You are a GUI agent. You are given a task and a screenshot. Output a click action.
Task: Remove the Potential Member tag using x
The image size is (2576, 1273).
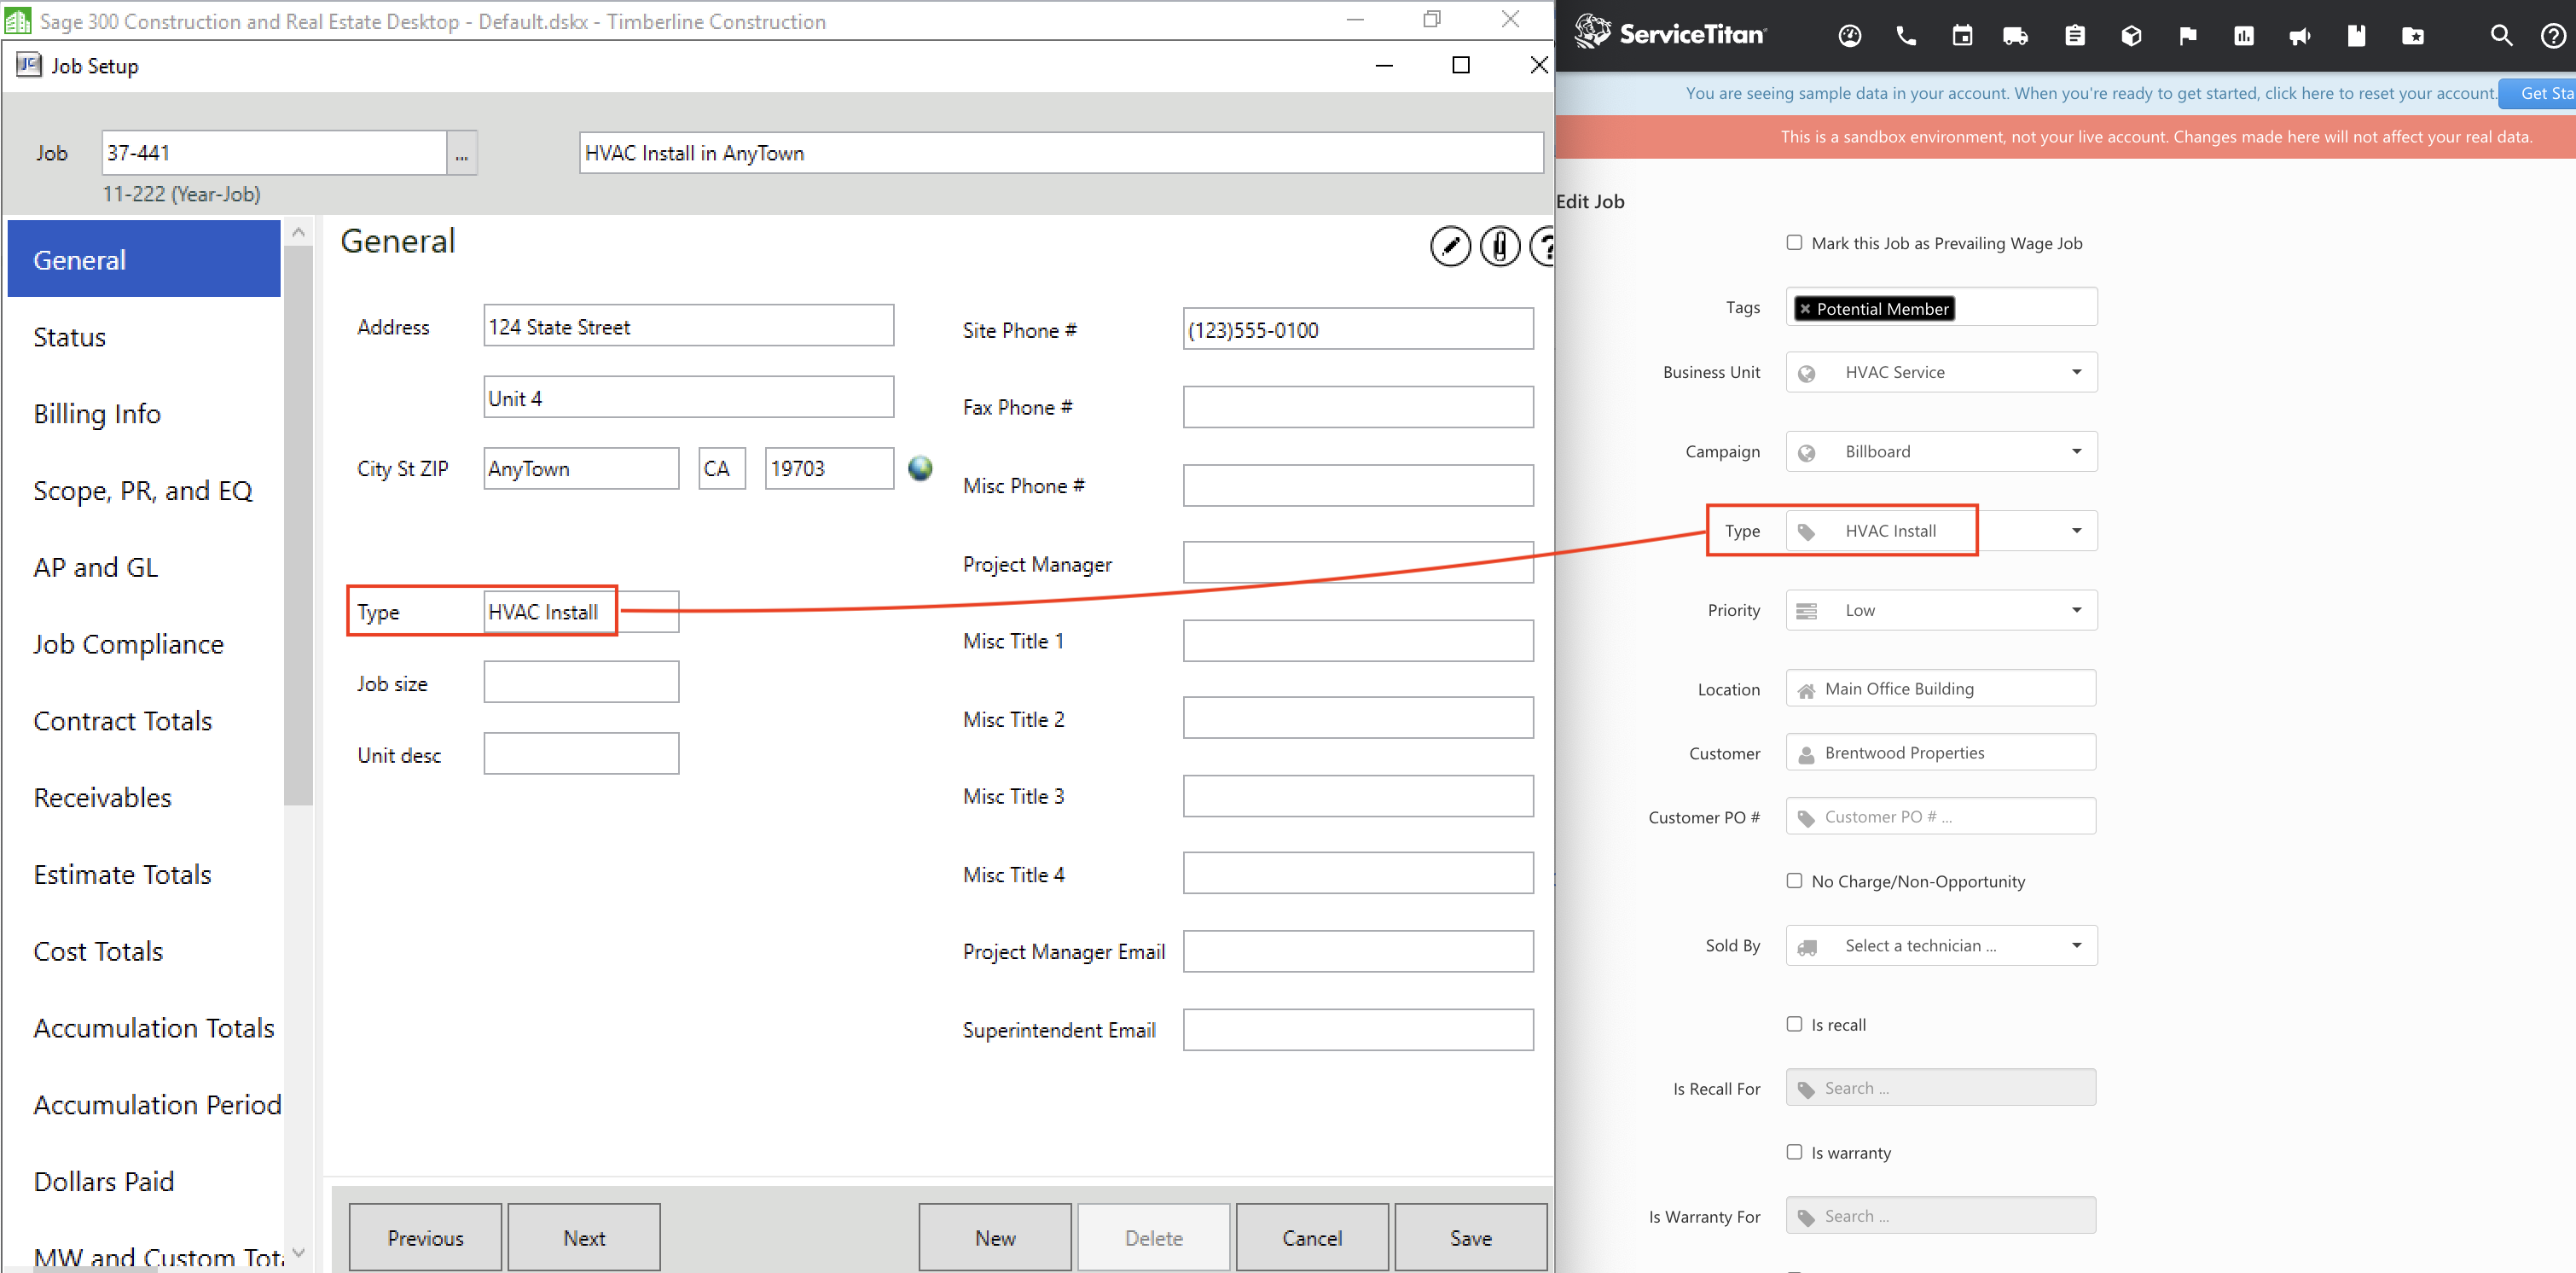click(1804, 309)
